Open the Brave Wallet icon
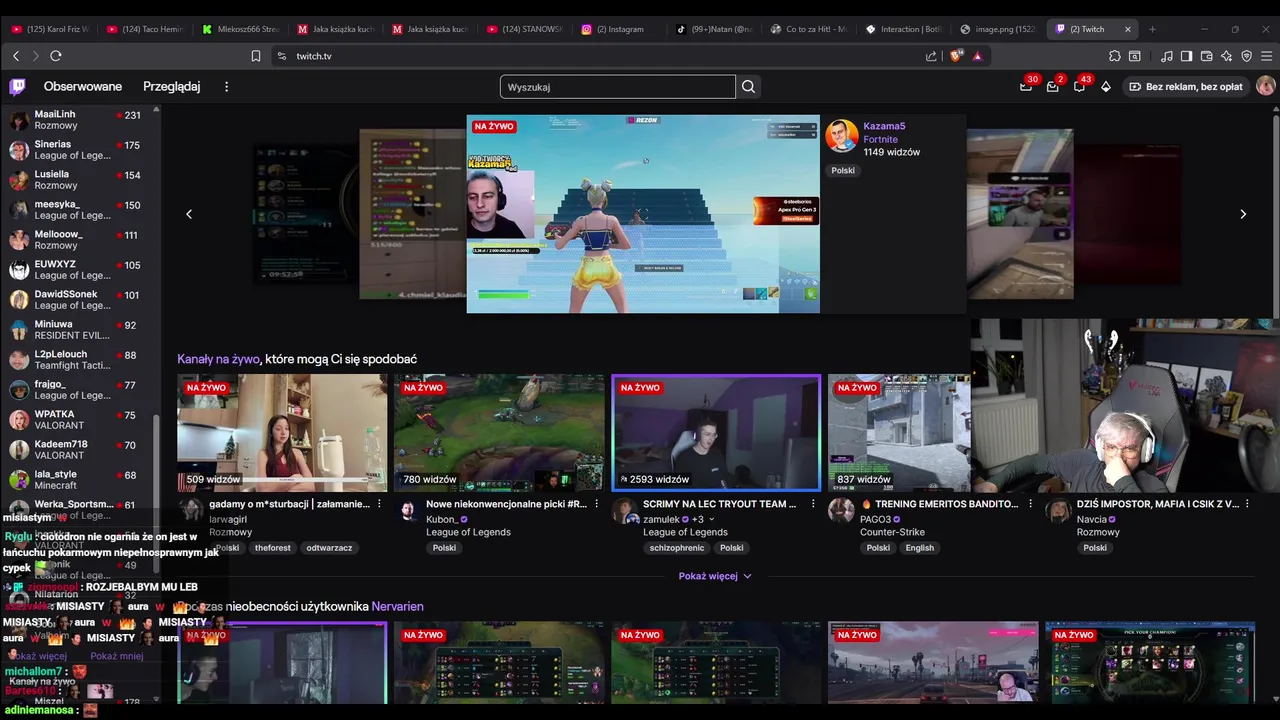1280x720 pixels. tap(1207, 56)
